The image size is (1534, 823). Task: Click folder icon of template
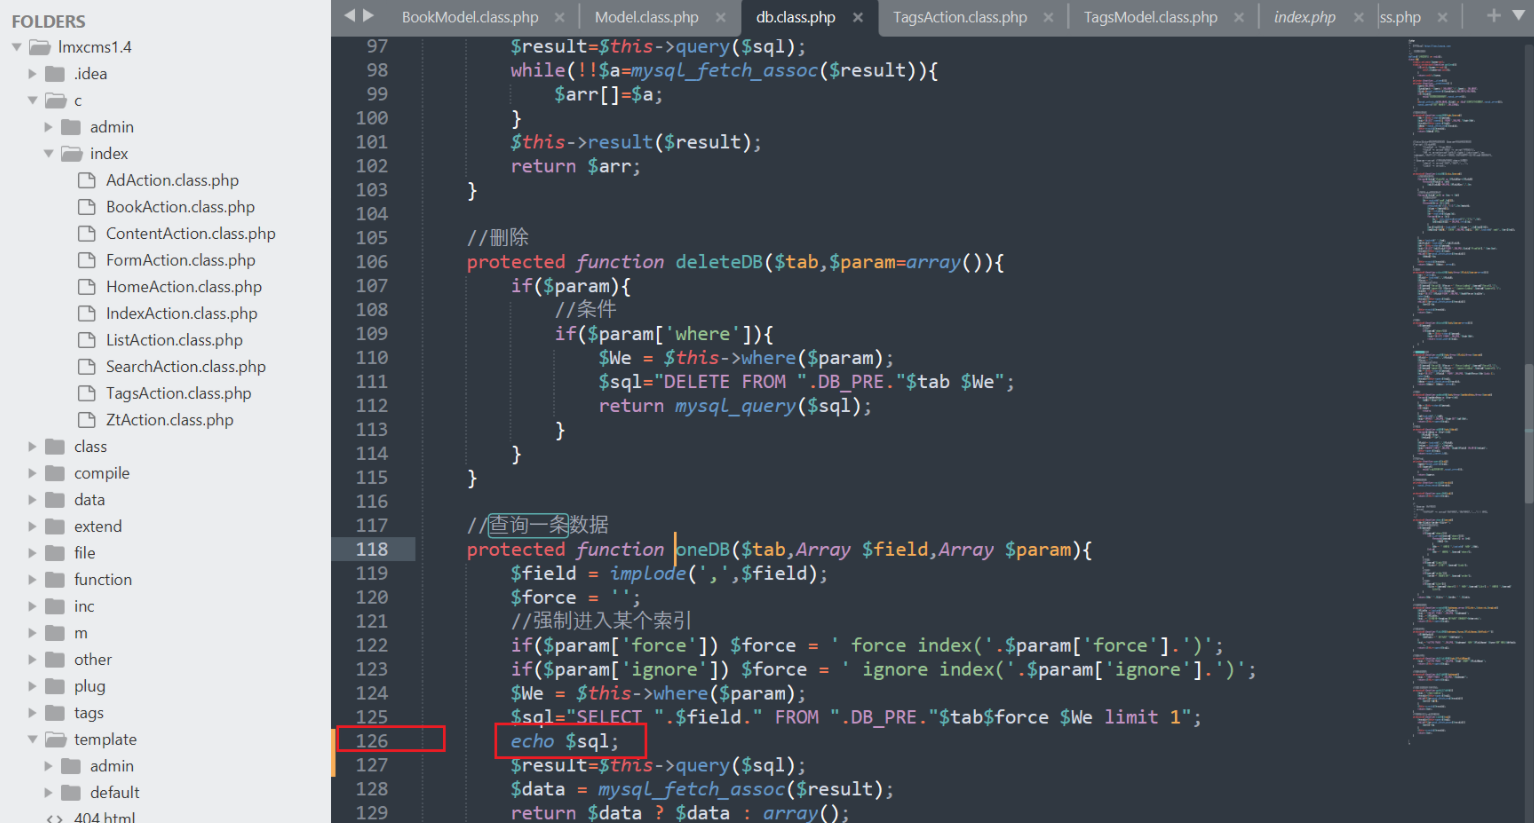pyautogui.click(x=56, y=739)
